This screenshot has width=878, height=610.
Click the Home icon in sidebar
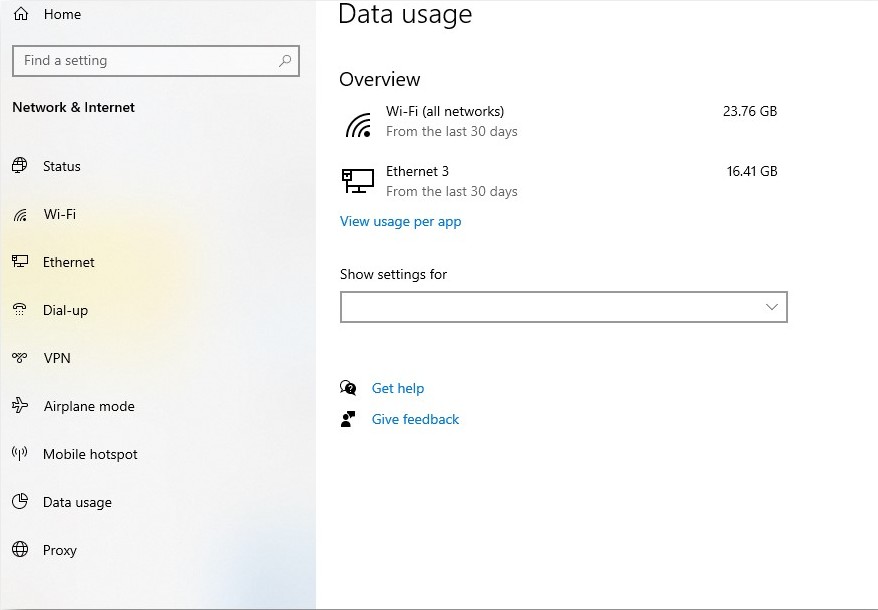pos(21,15)
